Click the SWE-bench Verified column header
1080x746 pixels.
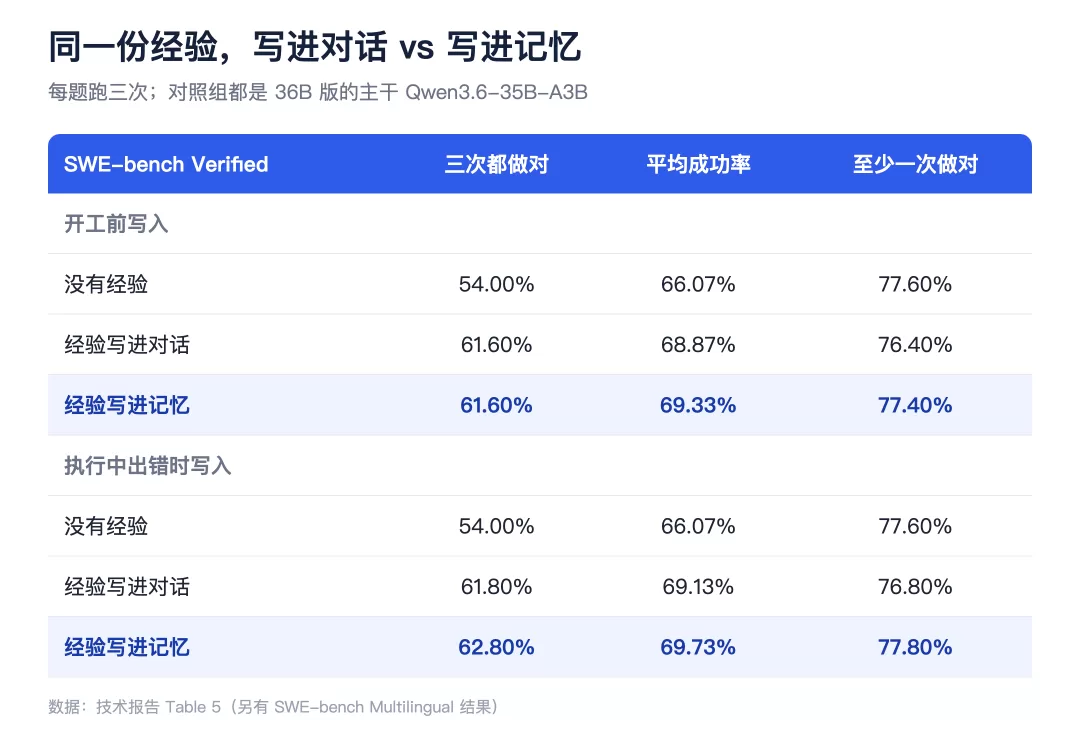(x=166, y=164)
